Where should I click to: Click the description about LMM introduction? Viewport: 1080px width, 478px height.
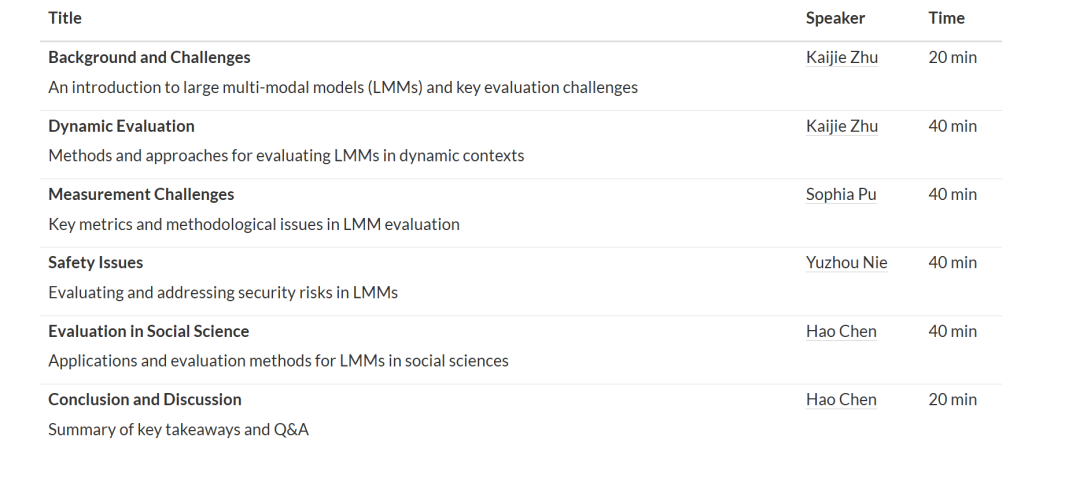pos(343,87)
